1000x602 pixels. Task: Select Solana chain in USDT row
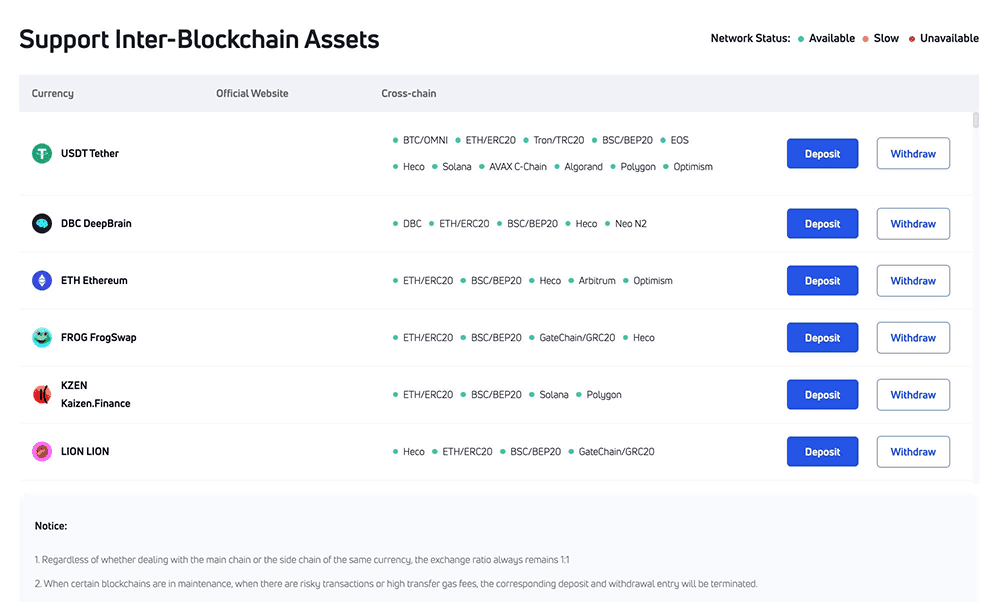coord(452,166)
